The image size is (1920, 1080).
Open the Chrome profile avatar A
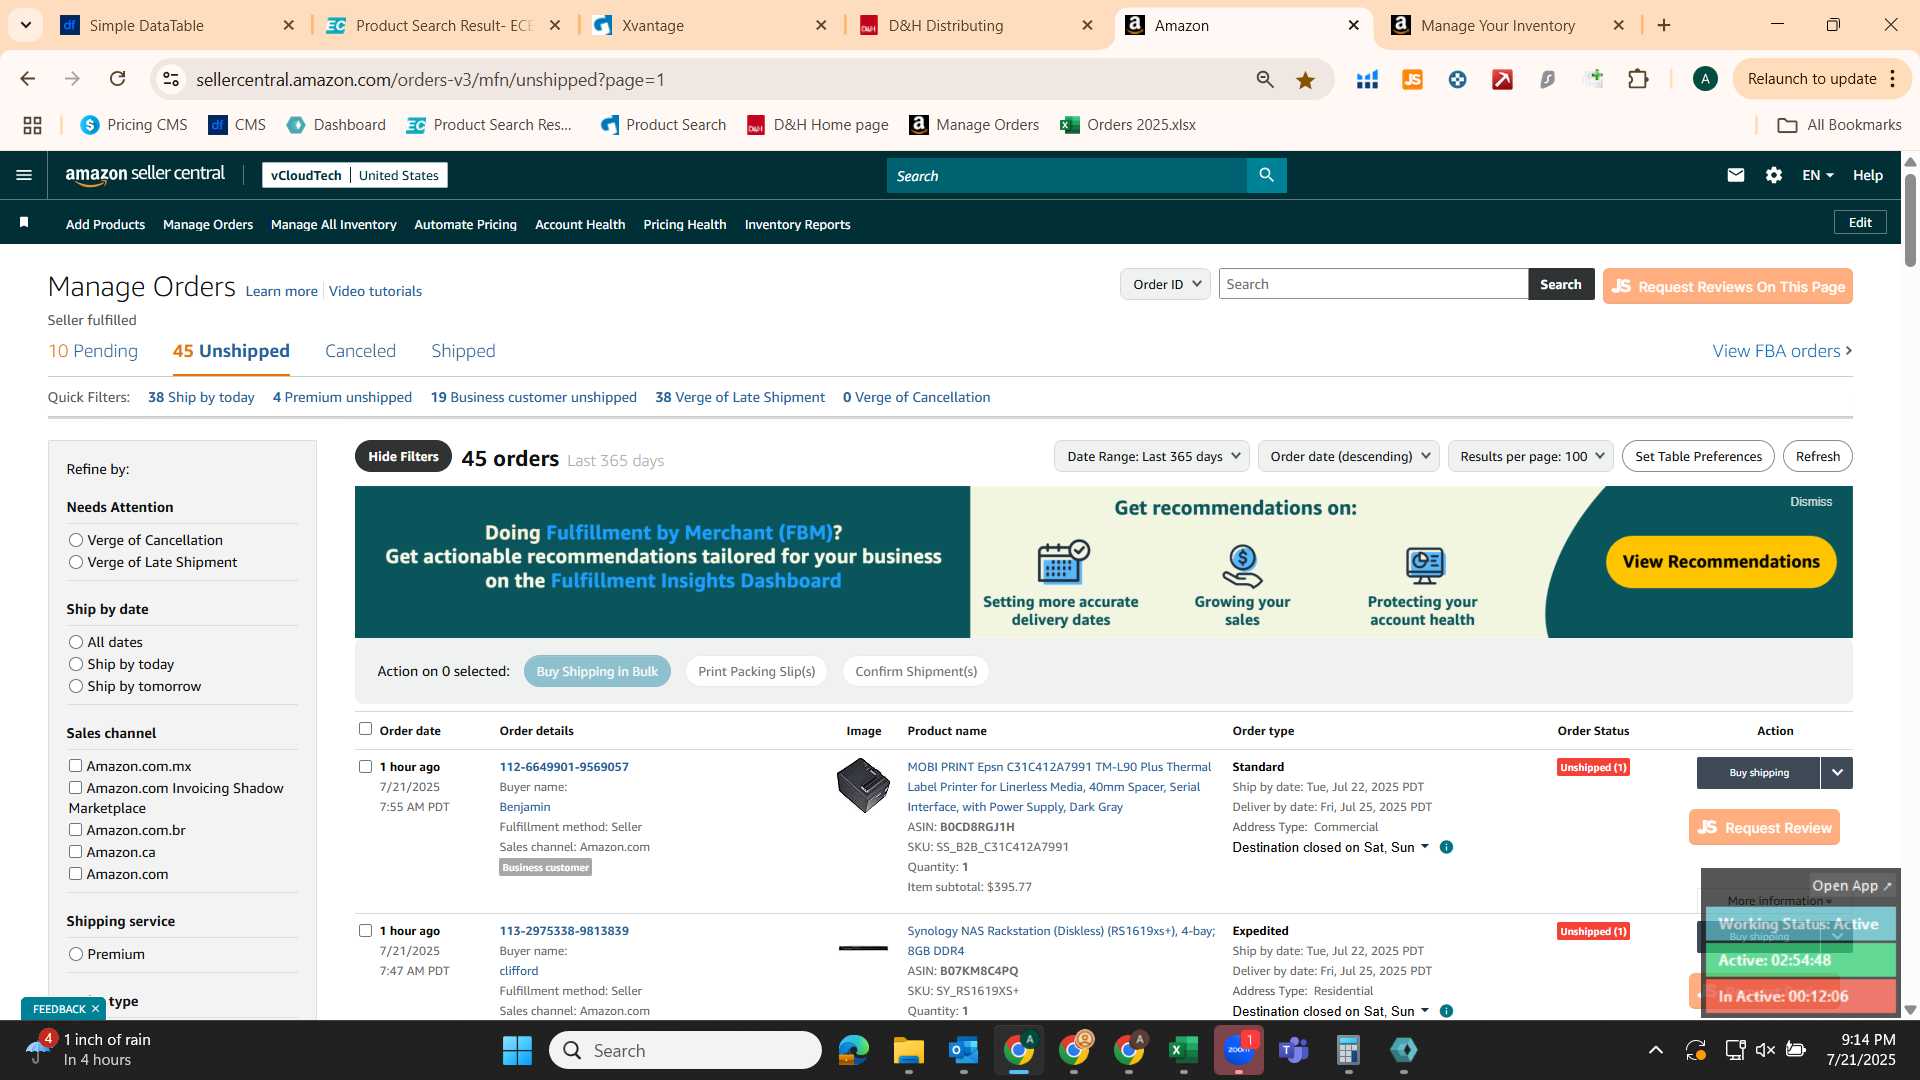coord(1705,79)
